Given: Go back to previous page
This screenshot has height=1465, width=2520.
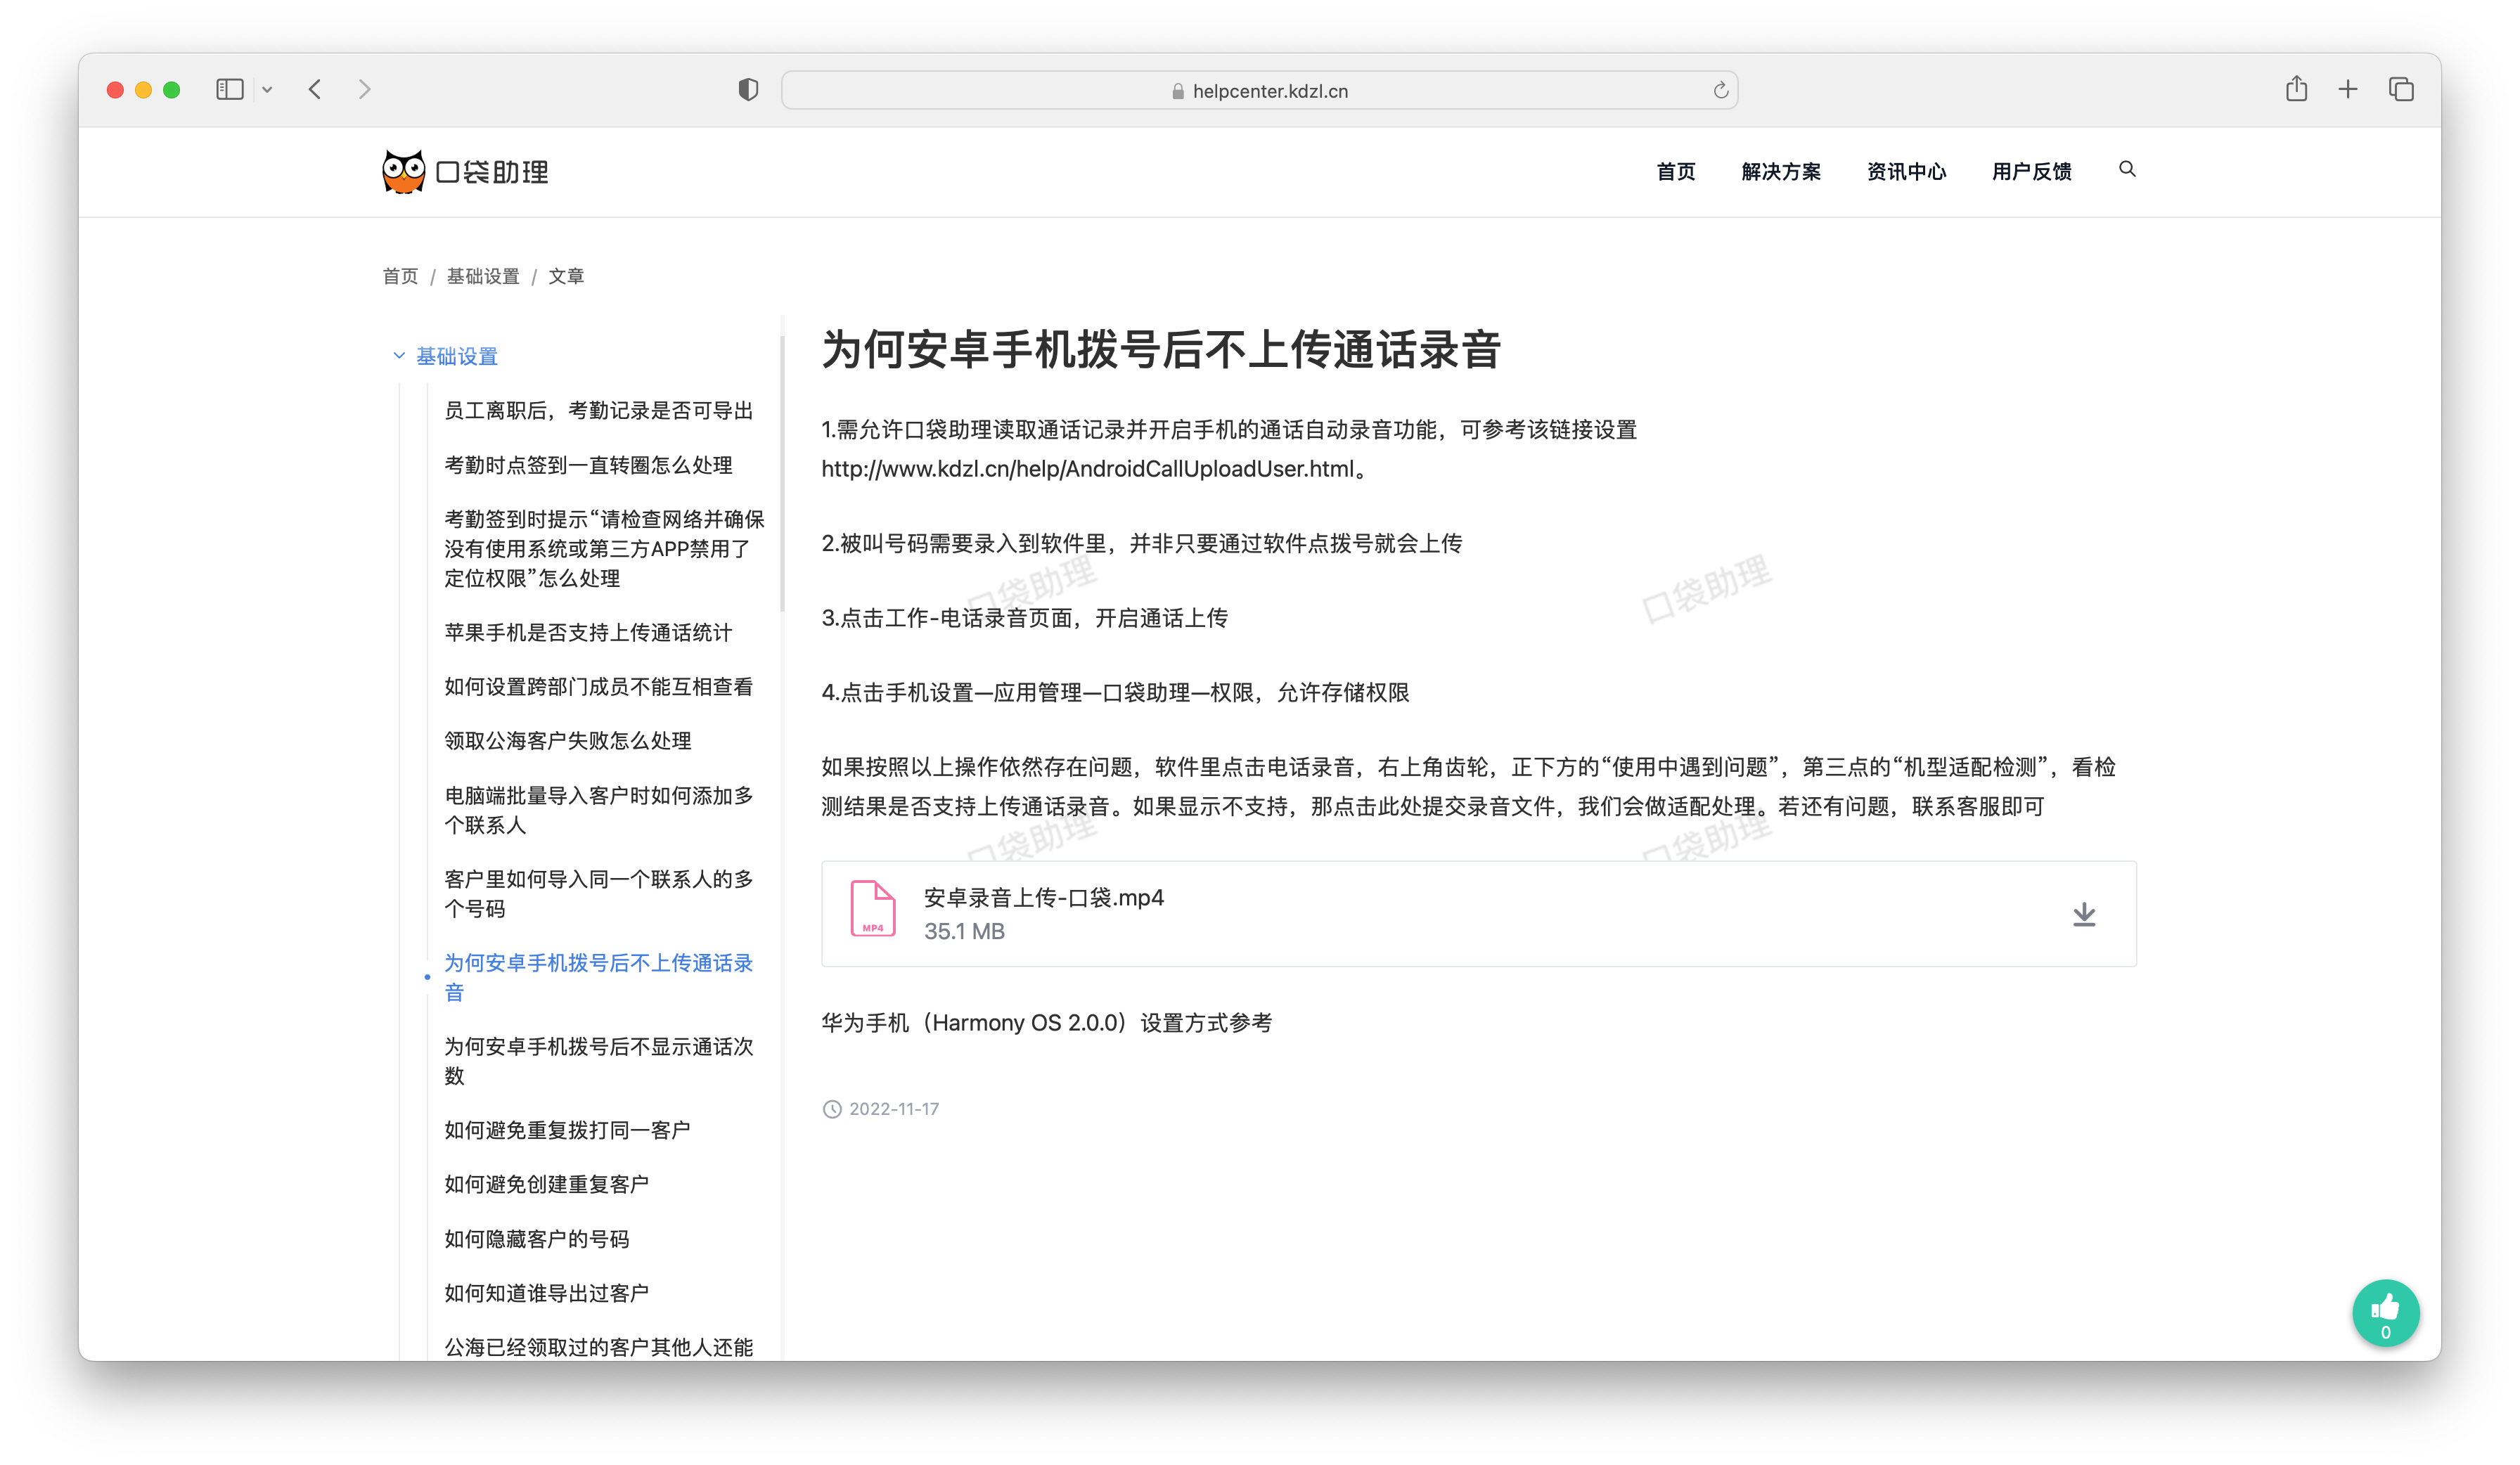Looking at the screenshot, I should click(315, 90).
